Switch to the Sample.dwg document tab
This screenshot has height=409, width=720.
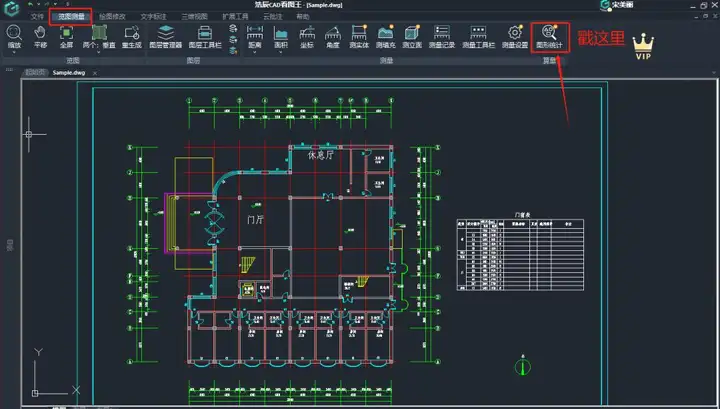68,73
